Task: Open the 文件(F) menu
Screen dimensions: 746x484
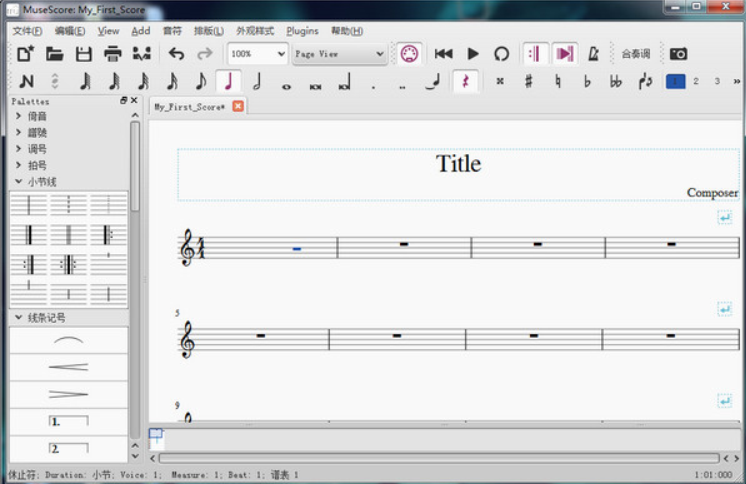Action: pos(28,31)
